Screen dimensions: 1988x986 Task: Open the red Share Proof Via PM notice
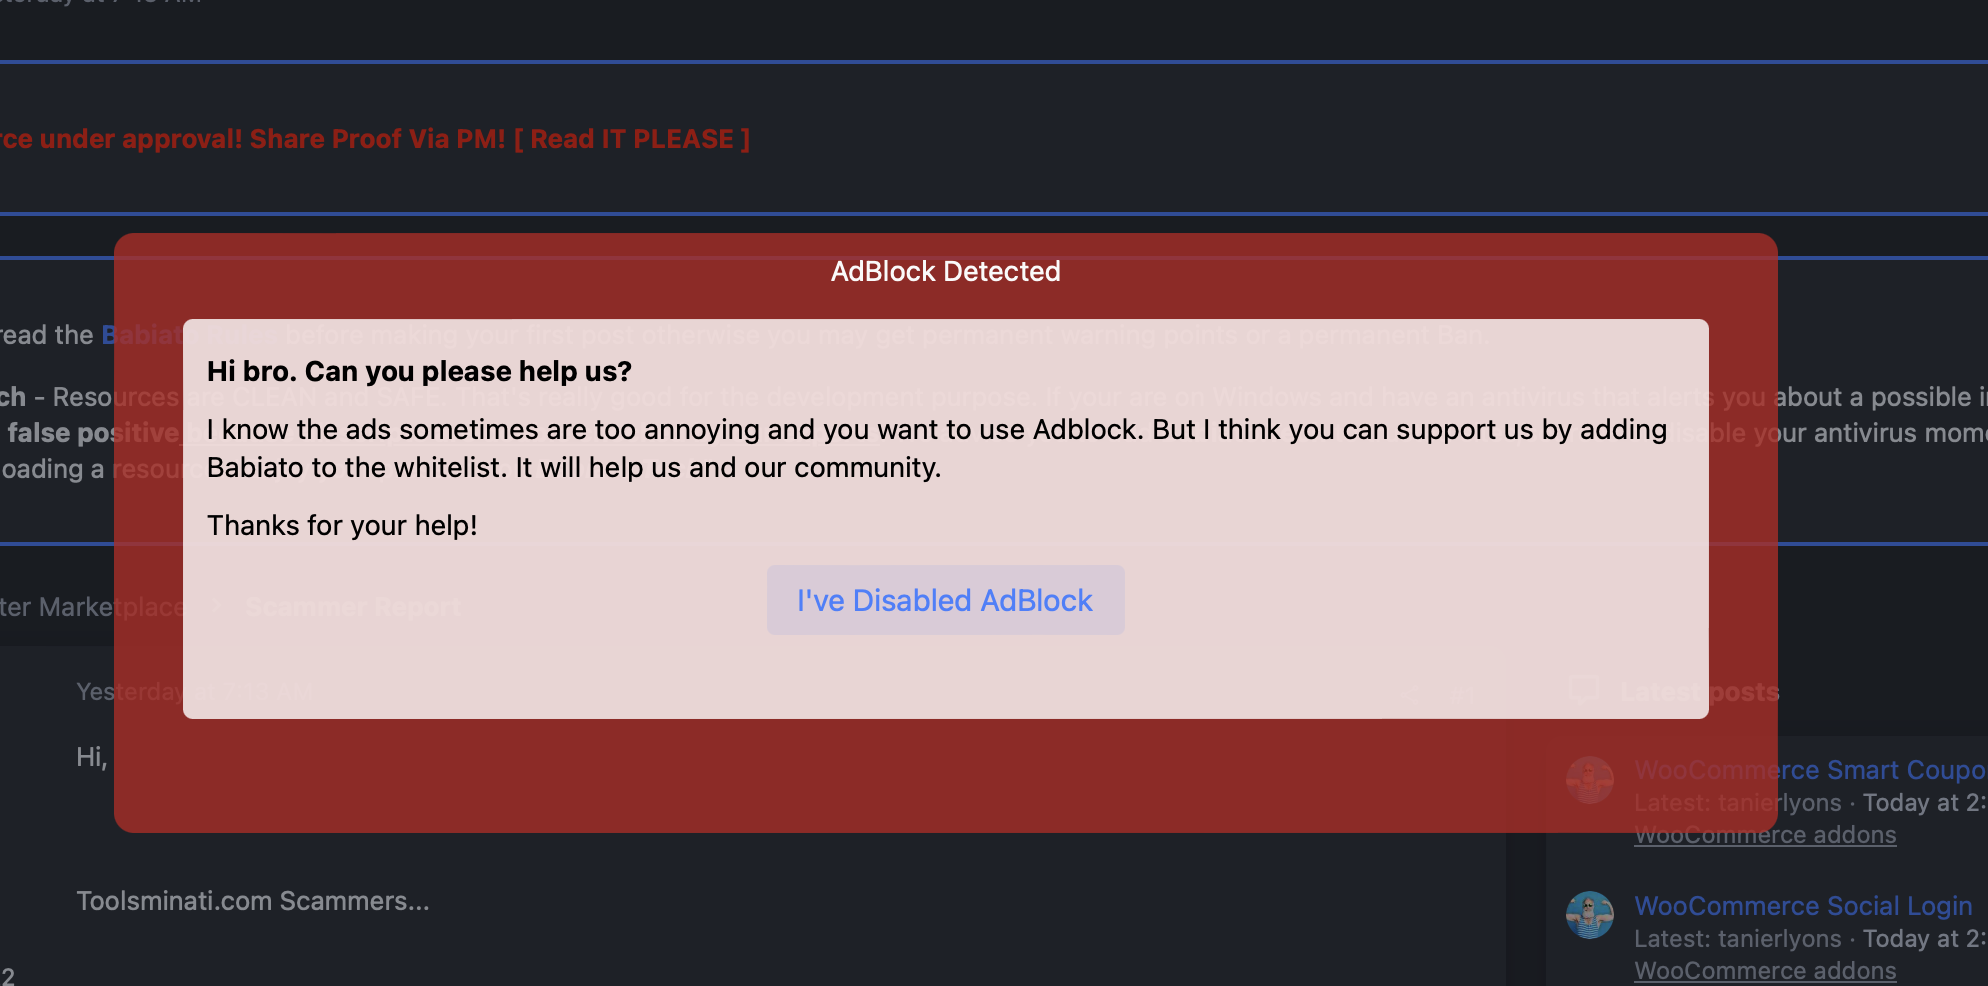coord(375,139)
